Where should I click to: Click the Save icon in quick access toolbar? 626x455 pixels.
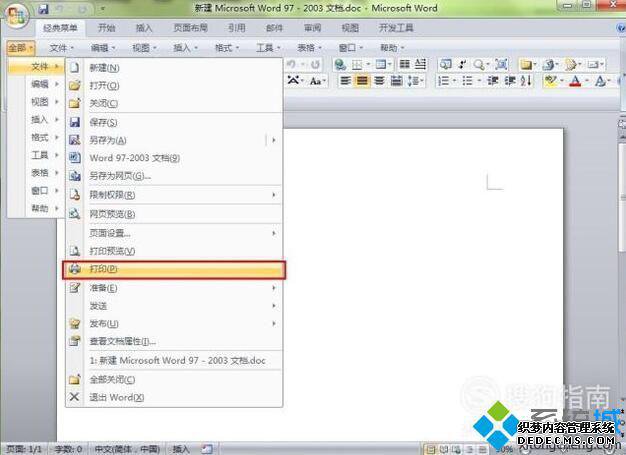44,8
